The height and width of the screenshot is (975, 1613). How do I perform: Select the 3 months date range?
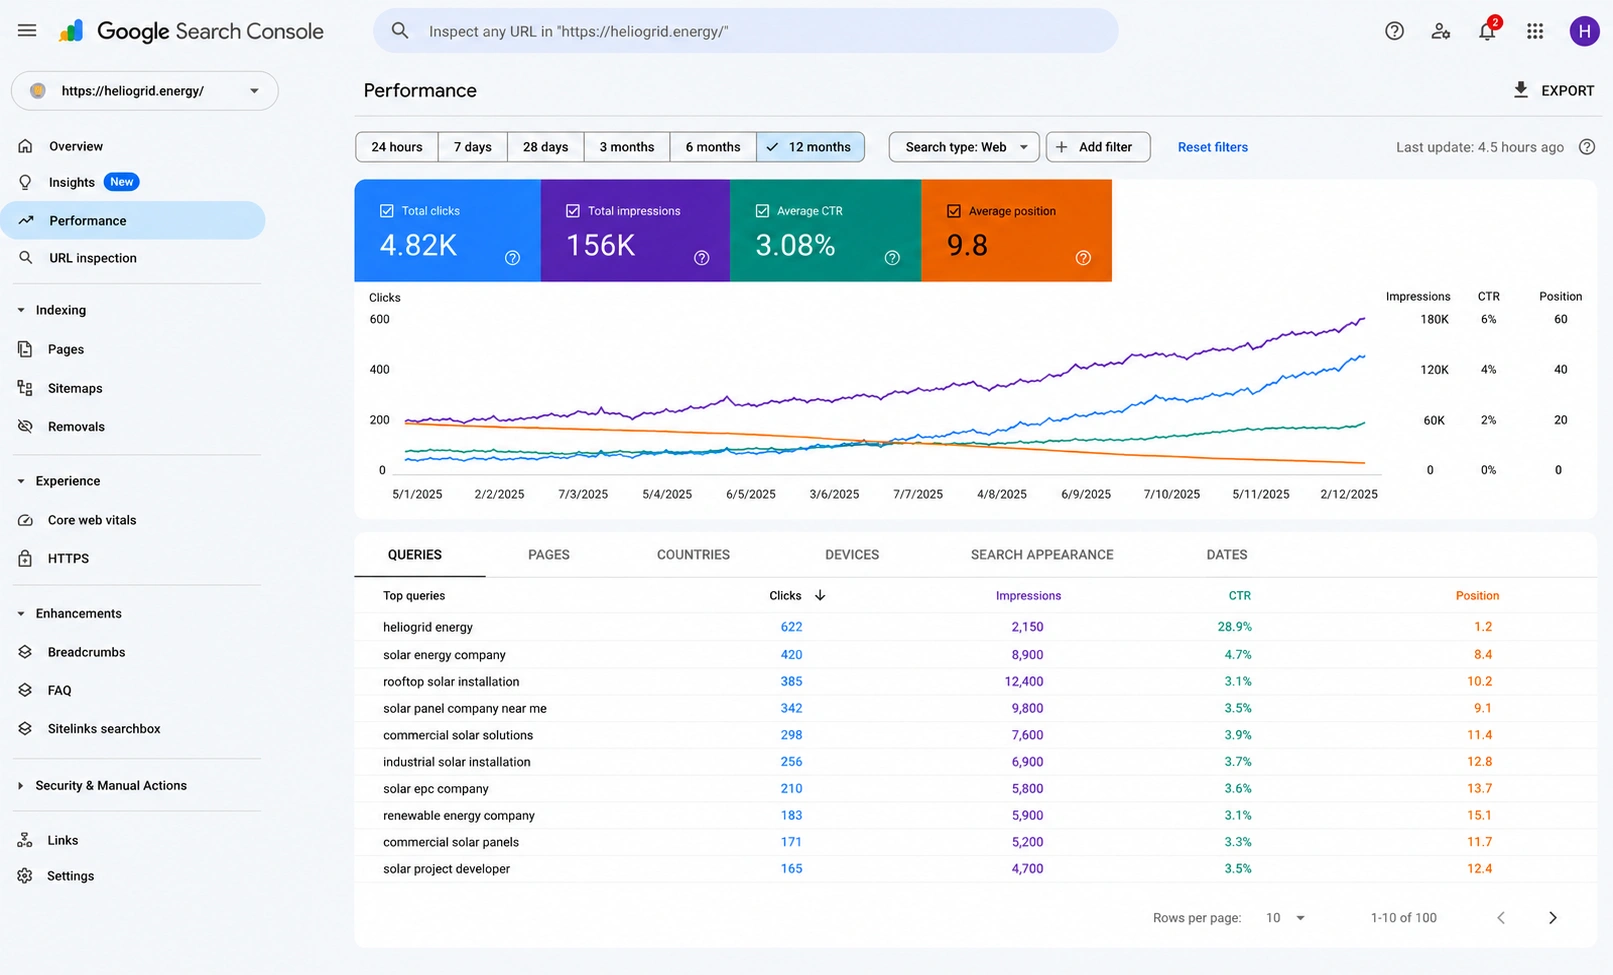[x=627, y=147]
